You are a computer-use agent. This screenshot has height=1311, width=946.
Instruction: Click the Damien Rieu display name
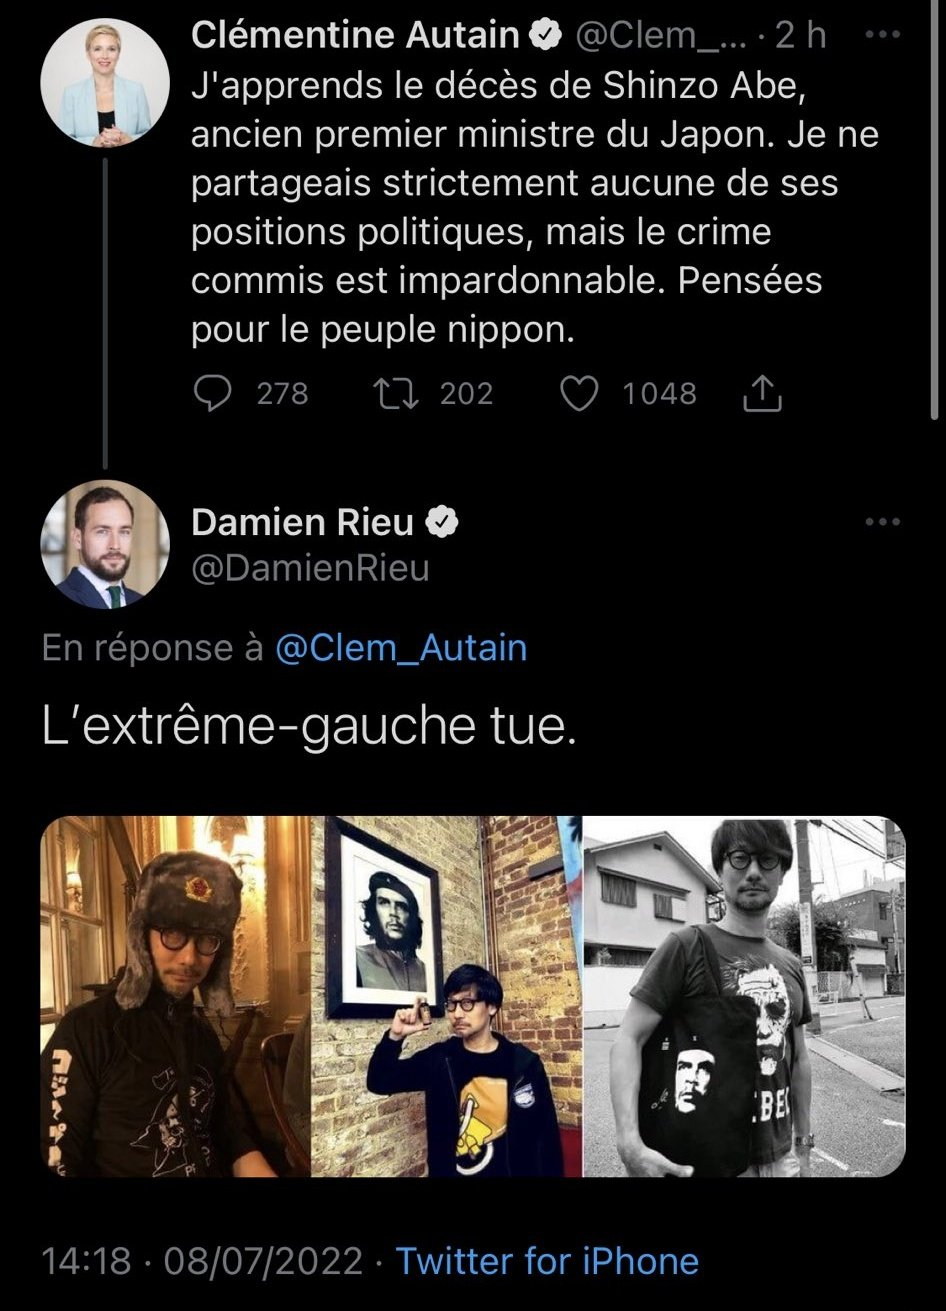click(x=302, y=521)
